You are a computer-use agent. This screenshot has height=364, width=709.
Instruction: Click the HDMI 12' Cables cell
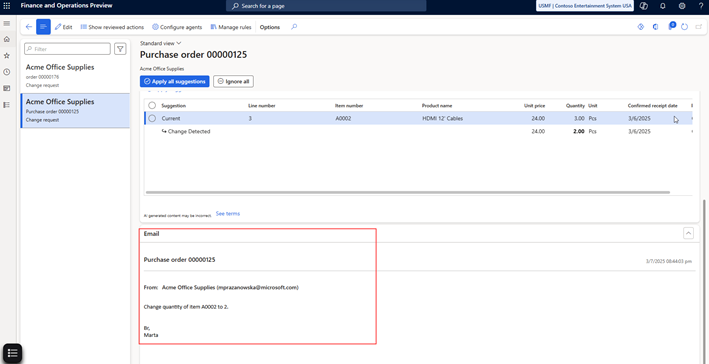tap(442, 118)
